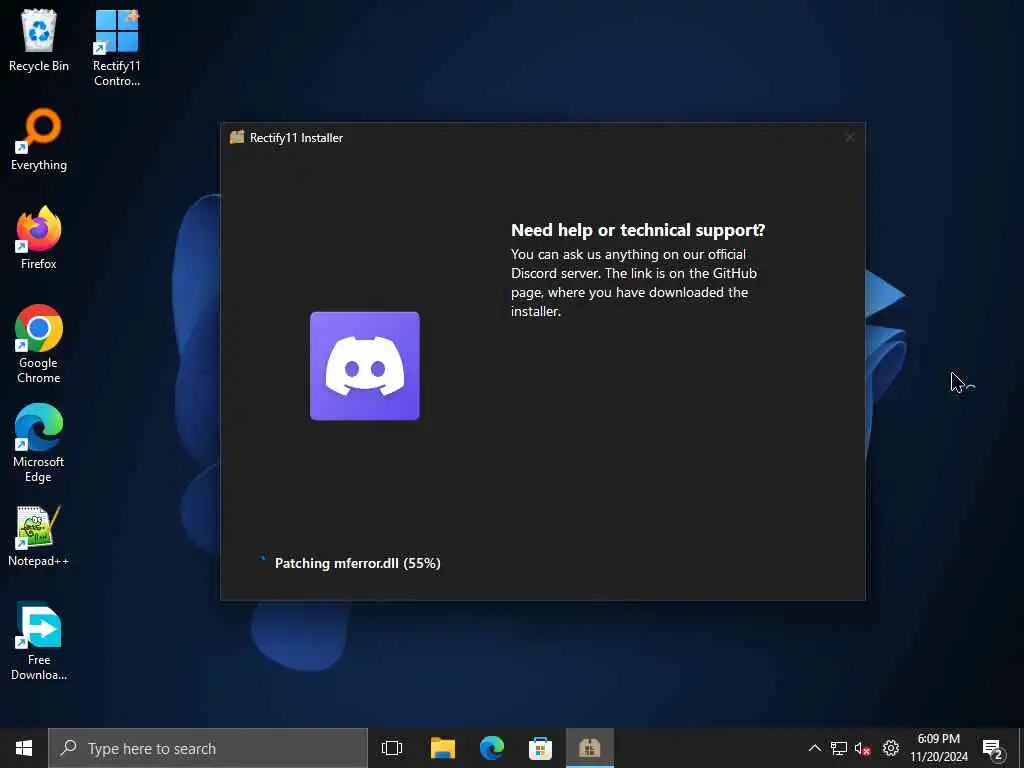
Task: Select the Notepad++ desktop shortcut
Action: 39,536
